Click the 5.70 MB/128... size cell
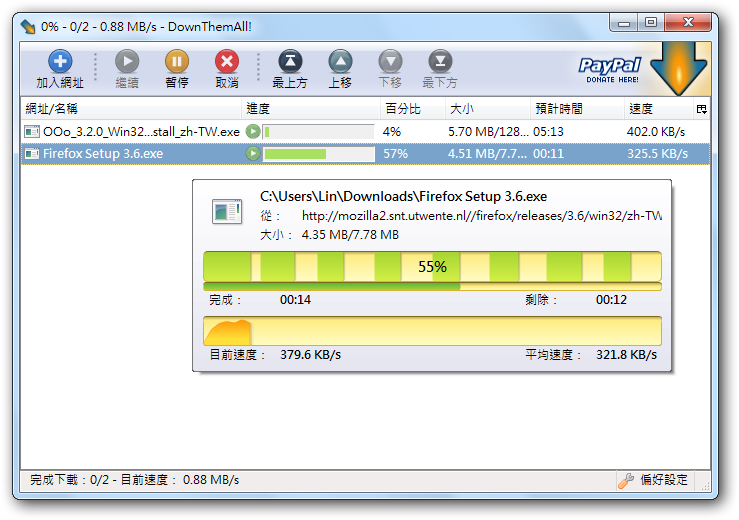The image size is (739, 520). (488, 132)
